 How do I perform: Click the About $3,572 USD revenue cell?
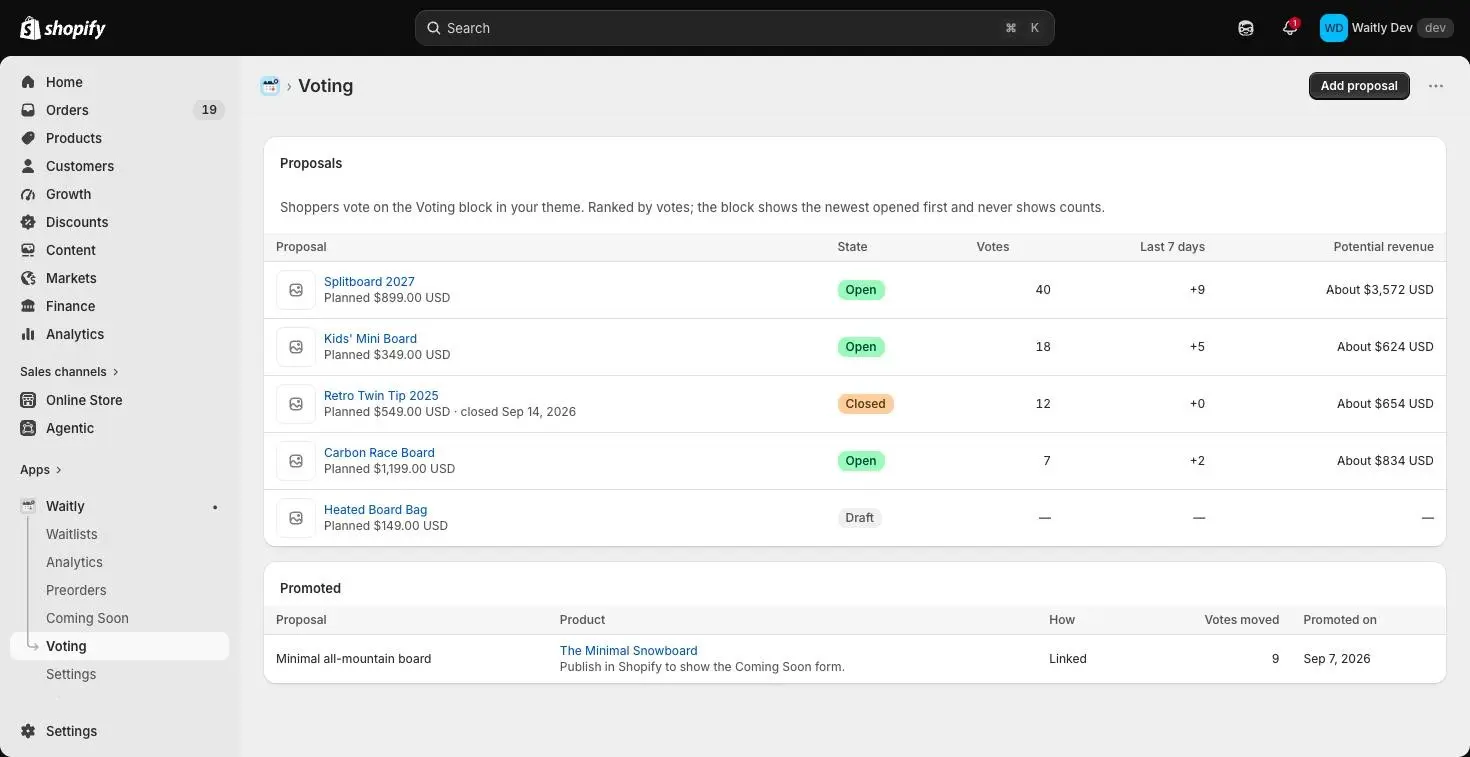[x=1380, y=290]
